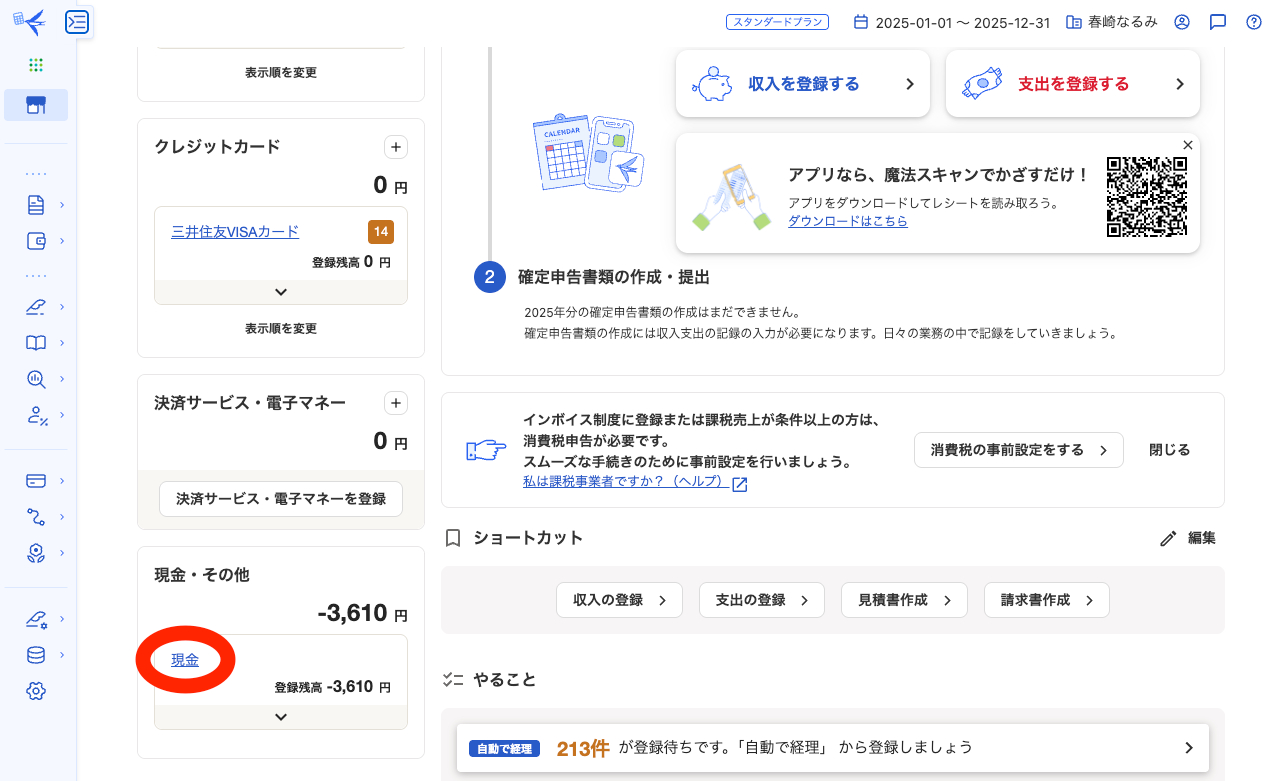The height and width of the screenshot is (781, 1278).
Task: Click the chat bubble icon in the header
Action: point(1217,21)
